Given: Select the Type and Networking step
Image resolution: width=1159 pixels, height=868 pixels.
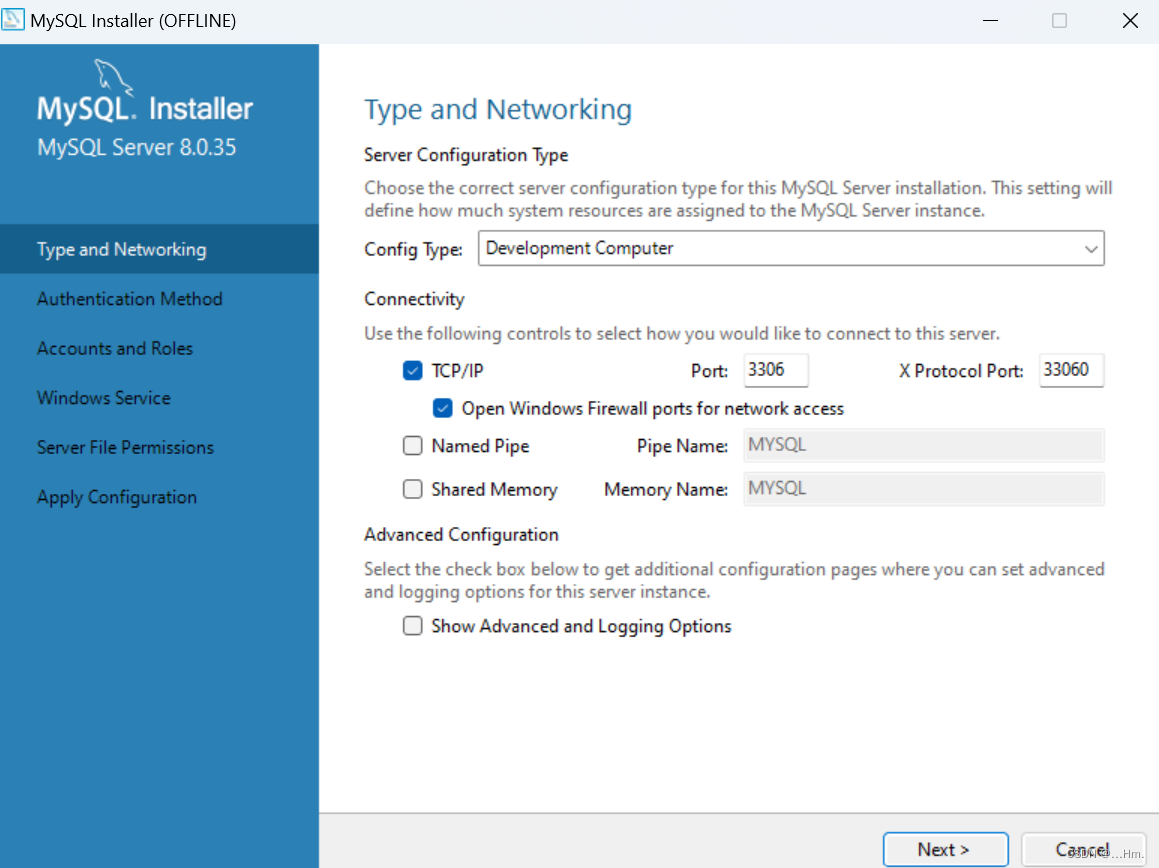Looking at the screenshot, I should [120, 248].
